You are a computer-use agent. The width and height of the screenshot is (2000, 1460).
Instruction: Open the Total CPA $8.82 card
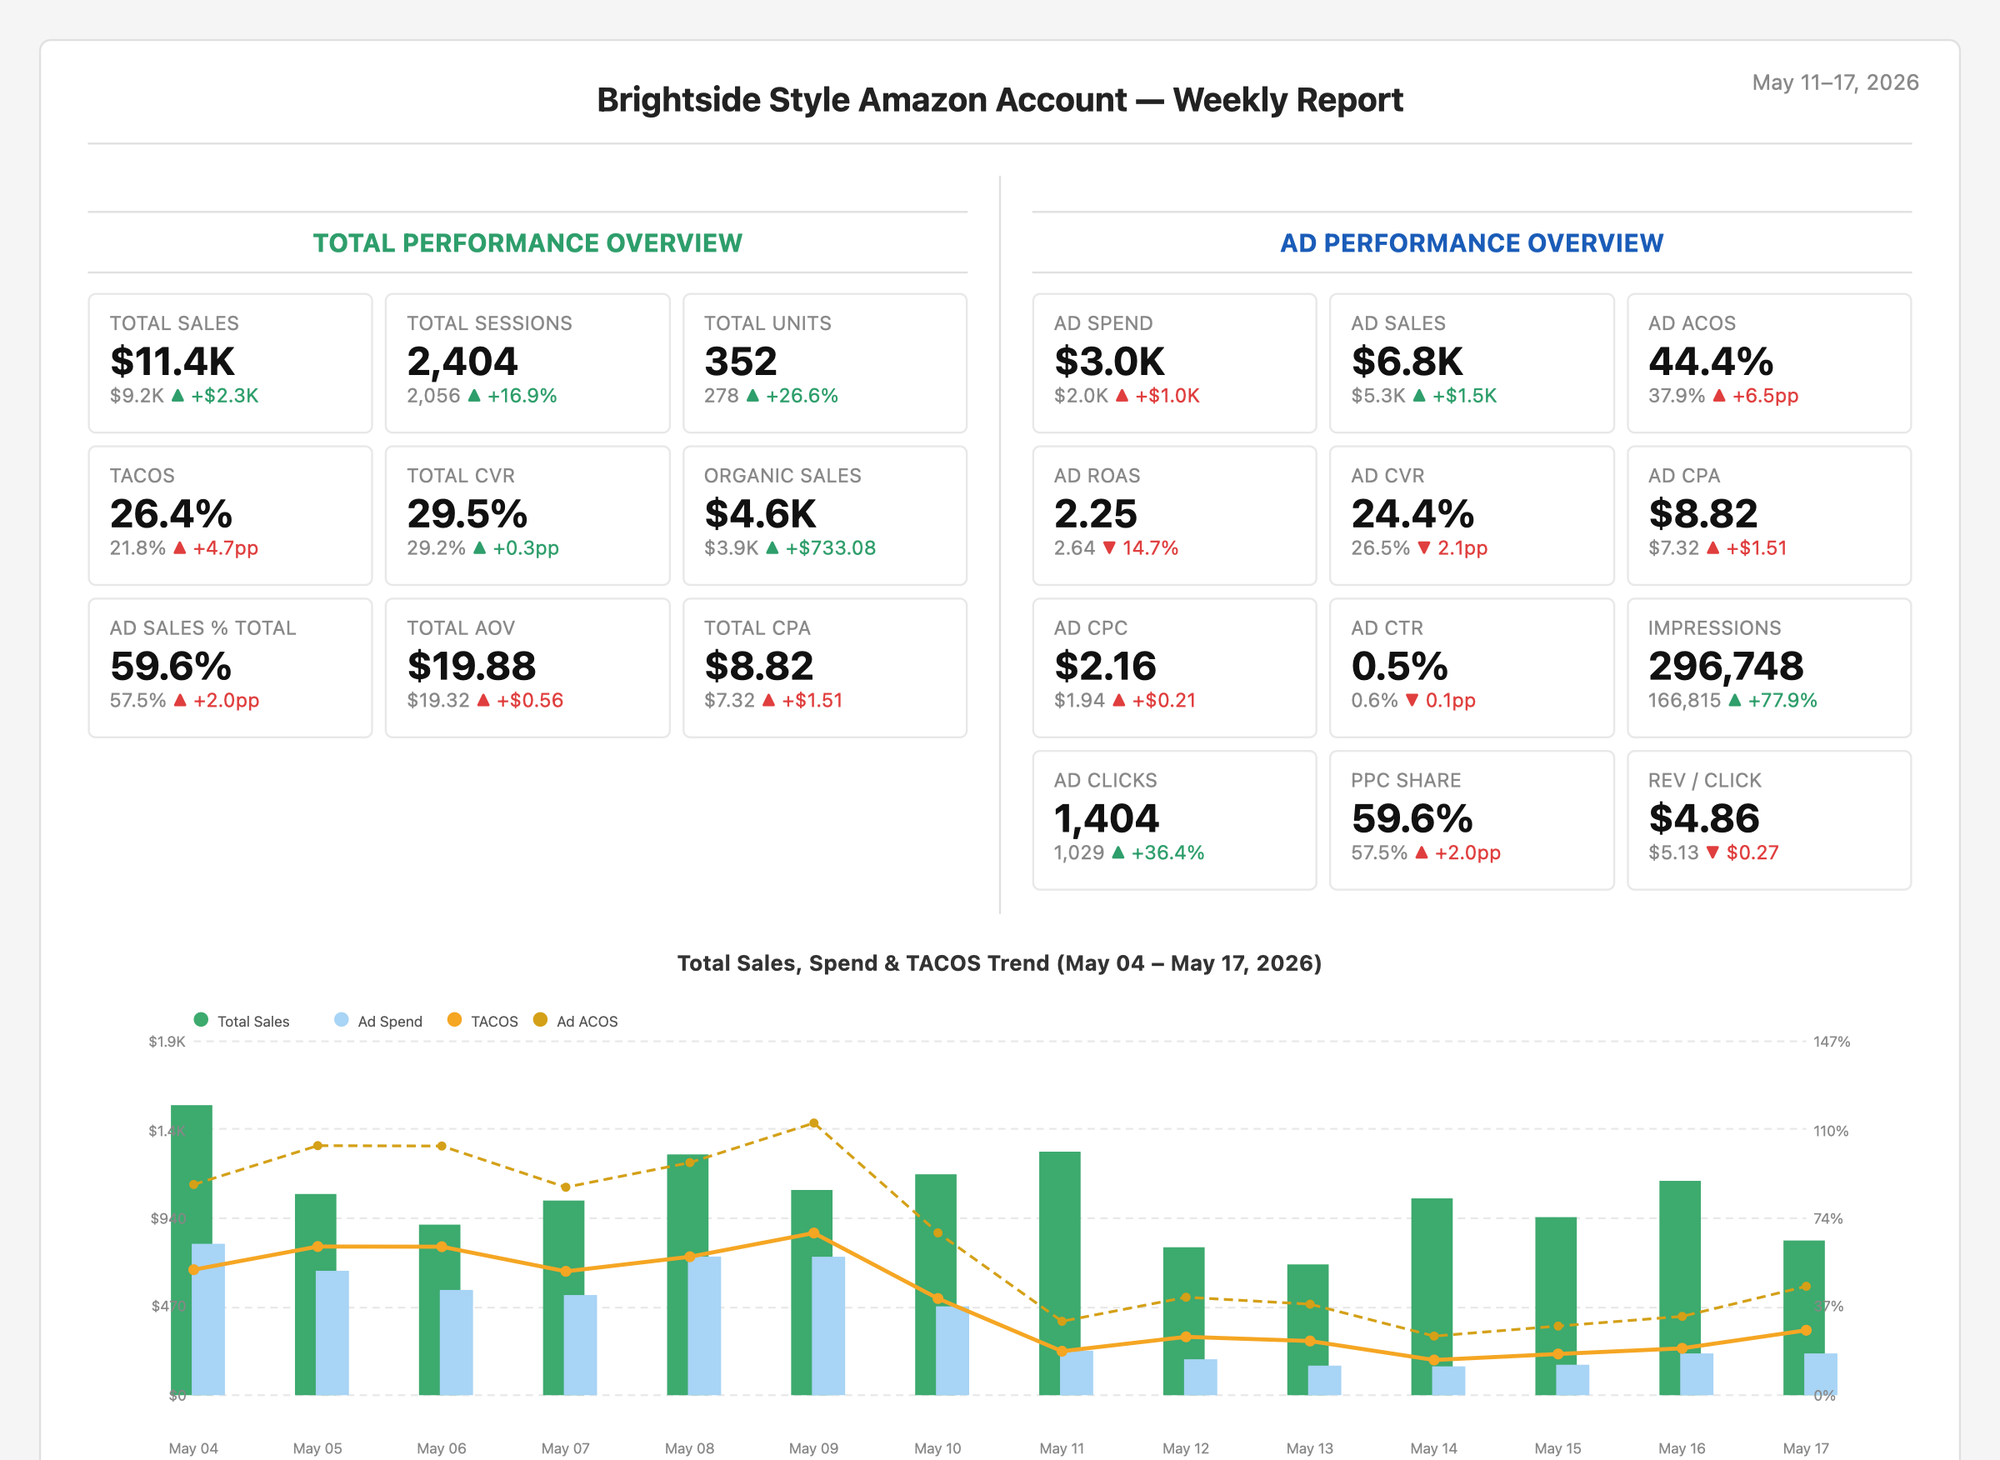coord(825,668)
